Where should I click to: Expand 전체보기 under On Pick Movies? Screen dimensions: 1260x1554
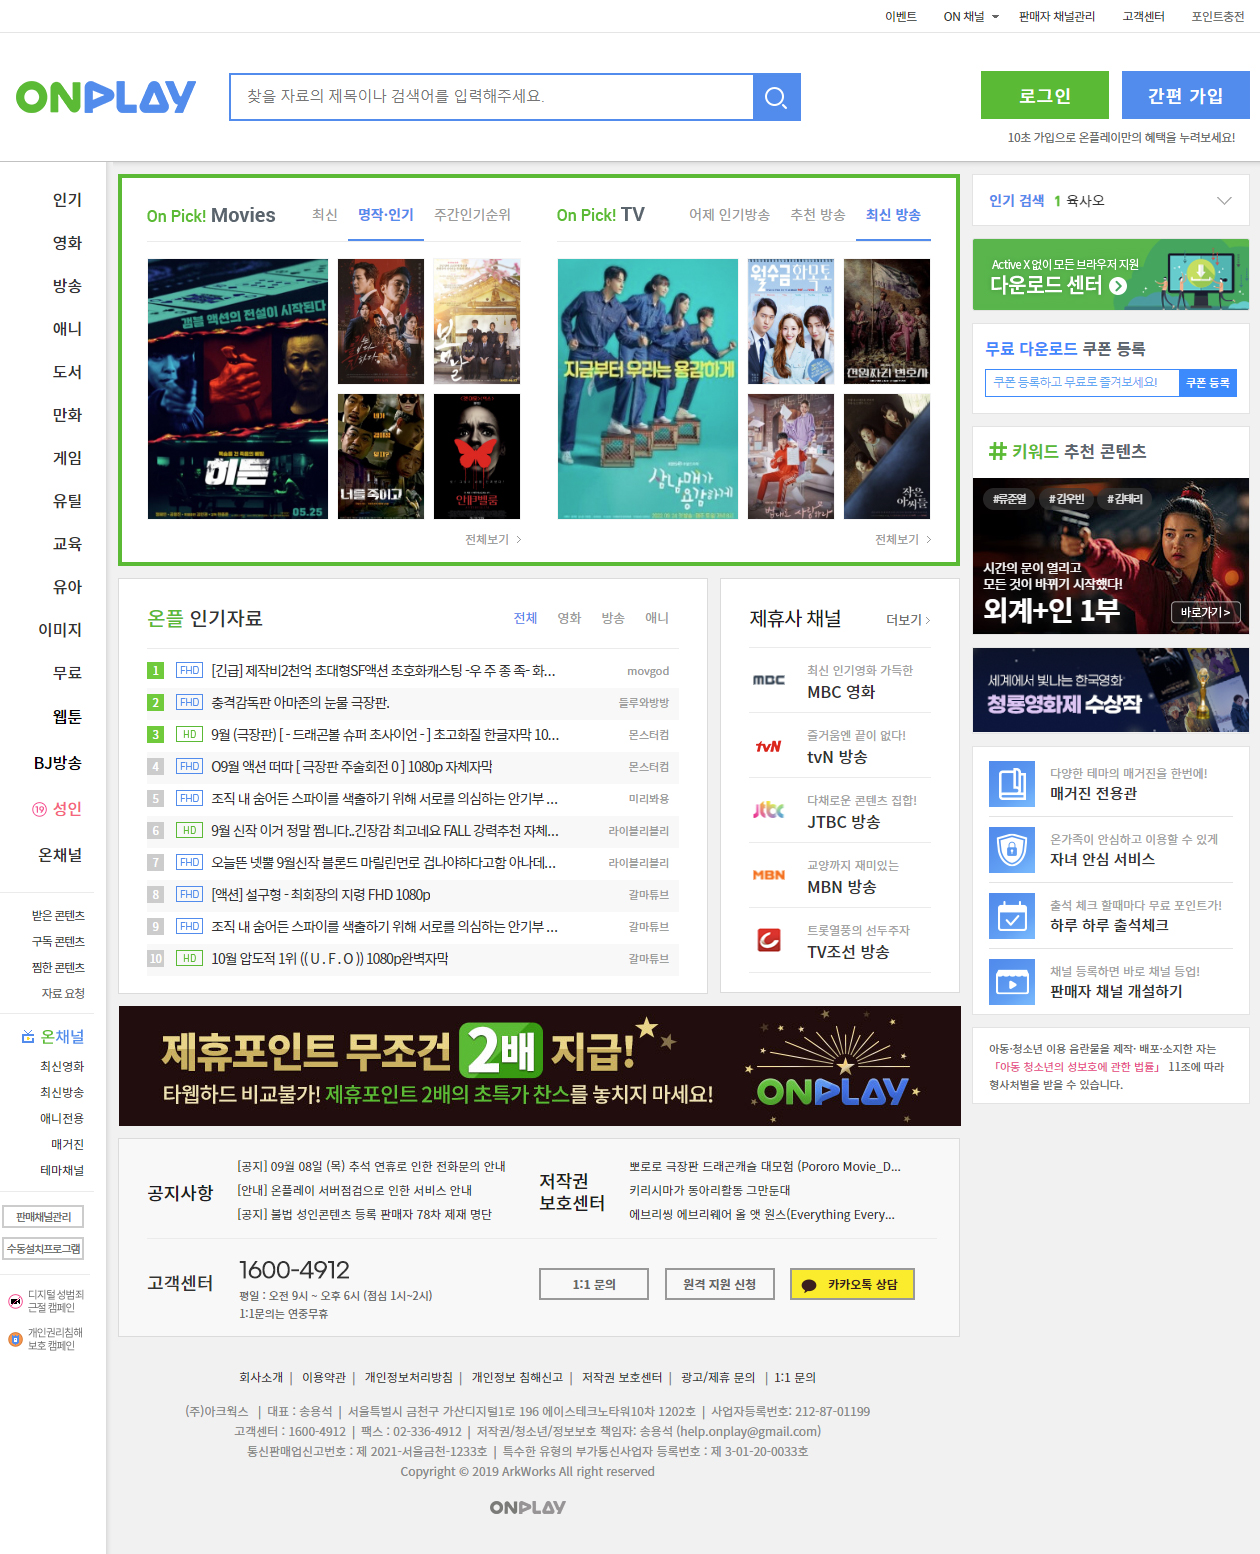pyautogui.click(x=493, y=539)
